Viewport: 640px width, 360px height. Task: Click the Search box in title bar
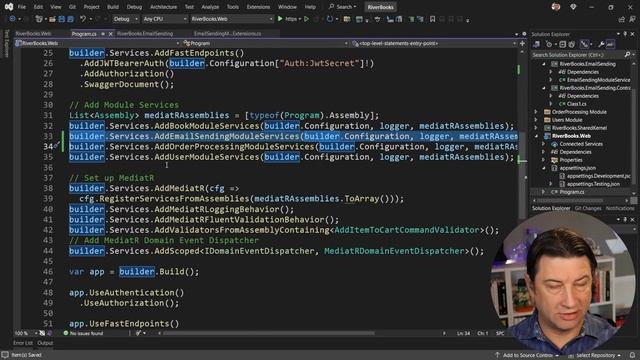click(343, 7)
